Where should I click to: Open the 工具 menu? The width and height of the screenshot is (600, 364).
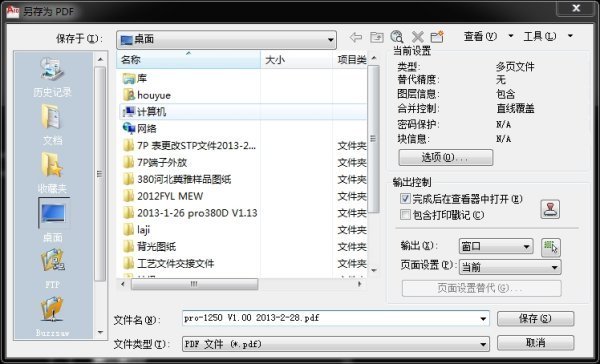pos(548,36)
